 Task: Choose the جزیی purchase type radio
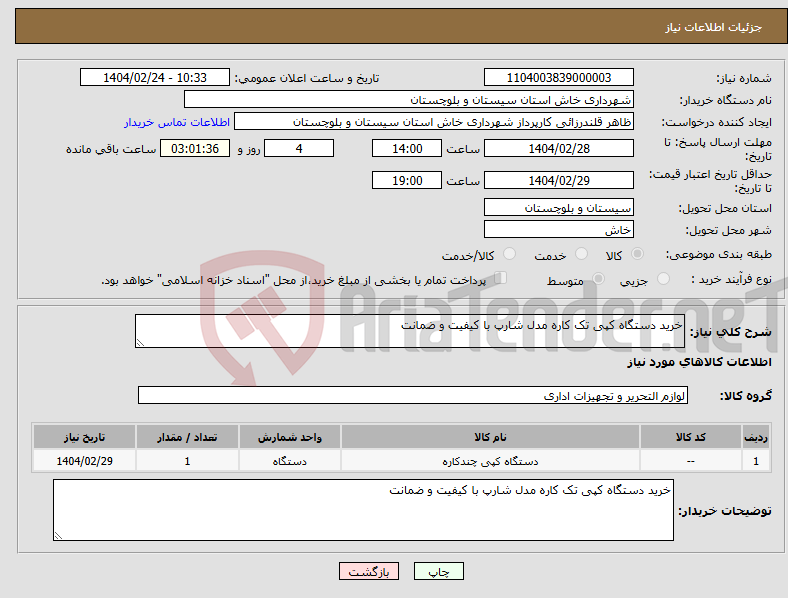click(663, 278)
